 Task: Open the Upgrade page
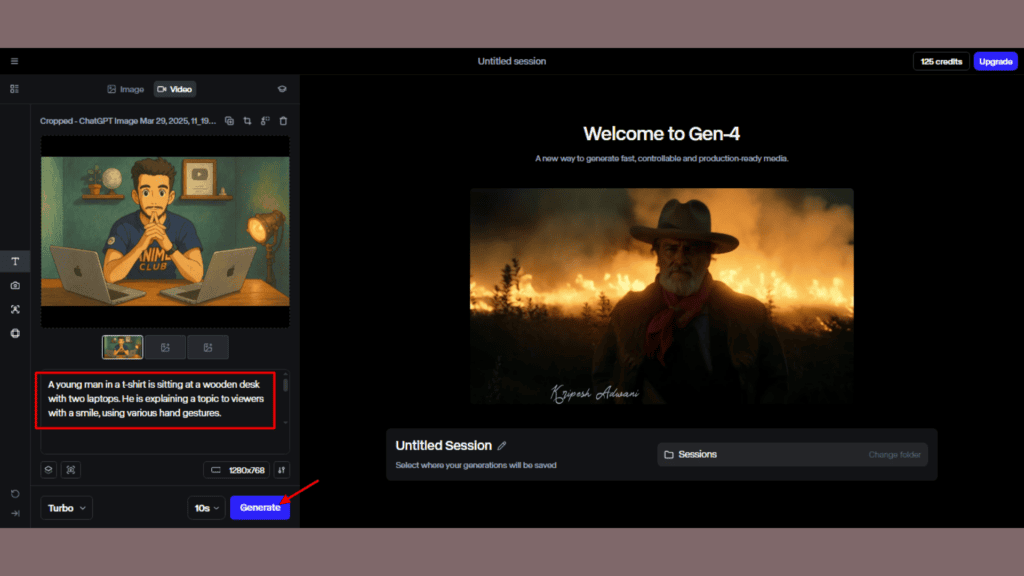[x=995, y=61]
